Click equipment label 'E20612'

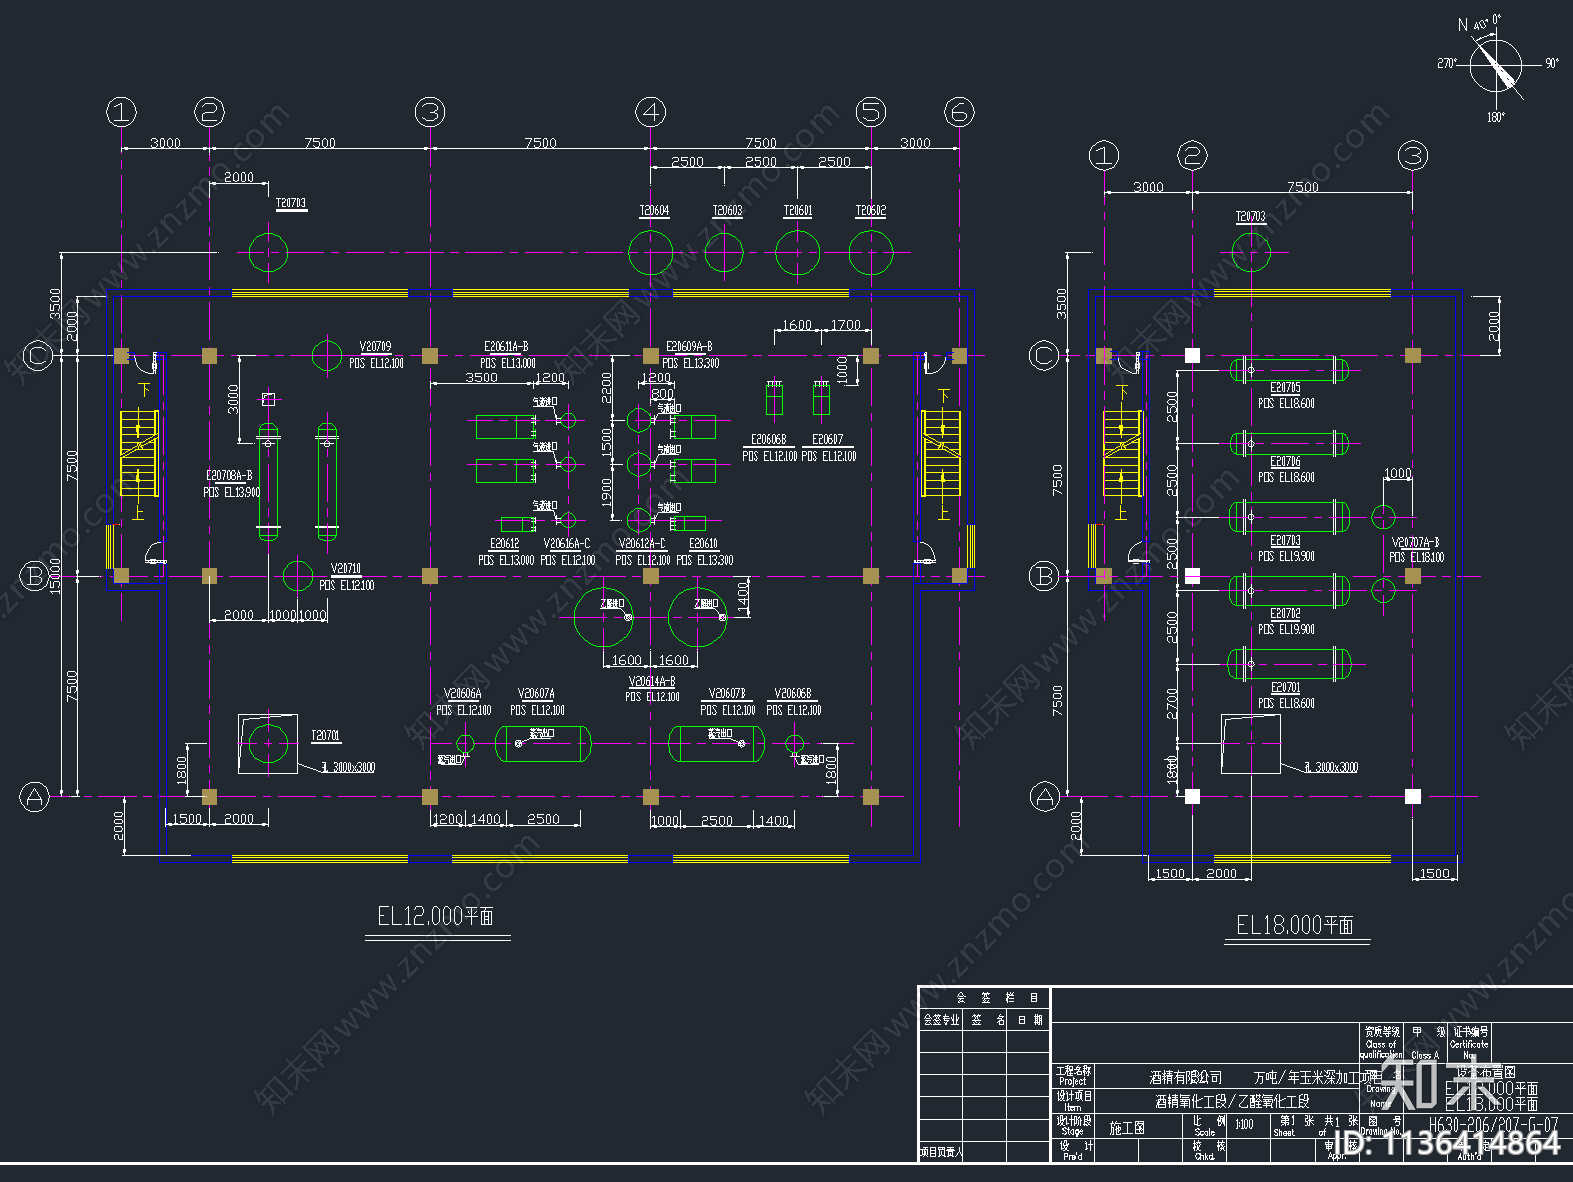(505, 544)
